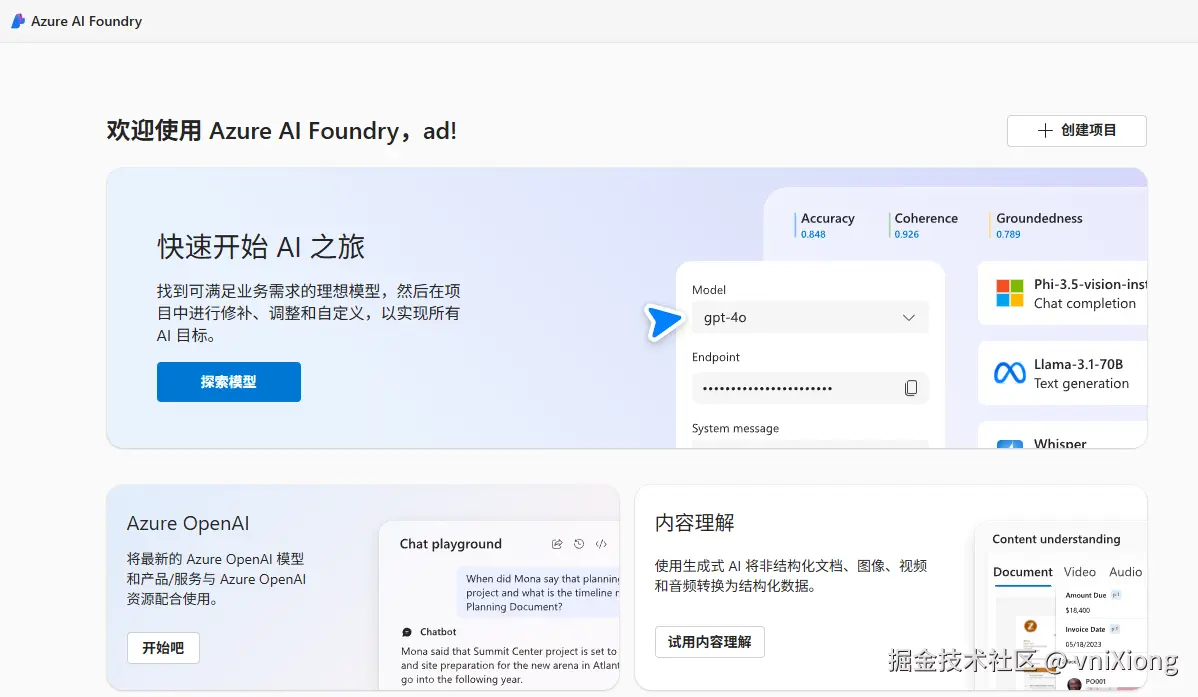The height and width of the screenshot is (697, 1198).
Task: Click the 开始吧 button under Azure OpenAI
Action: tap(164, 648)
